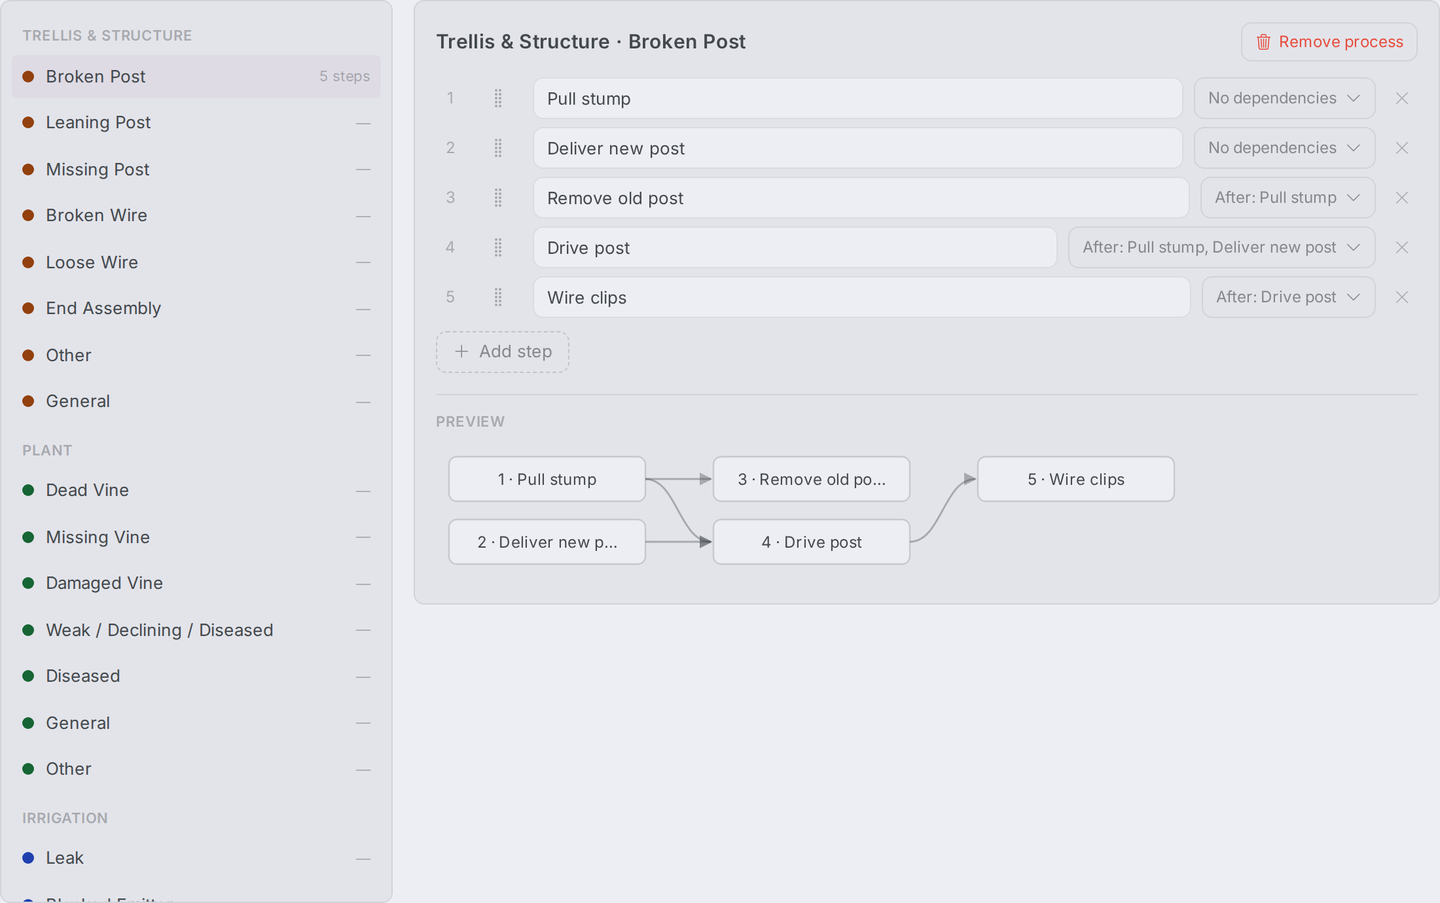This screenshot has height=903, width=1440.
Task: Select Broken Wire in the sidebar
Action: pyautogui.click(x=196, y=216)
